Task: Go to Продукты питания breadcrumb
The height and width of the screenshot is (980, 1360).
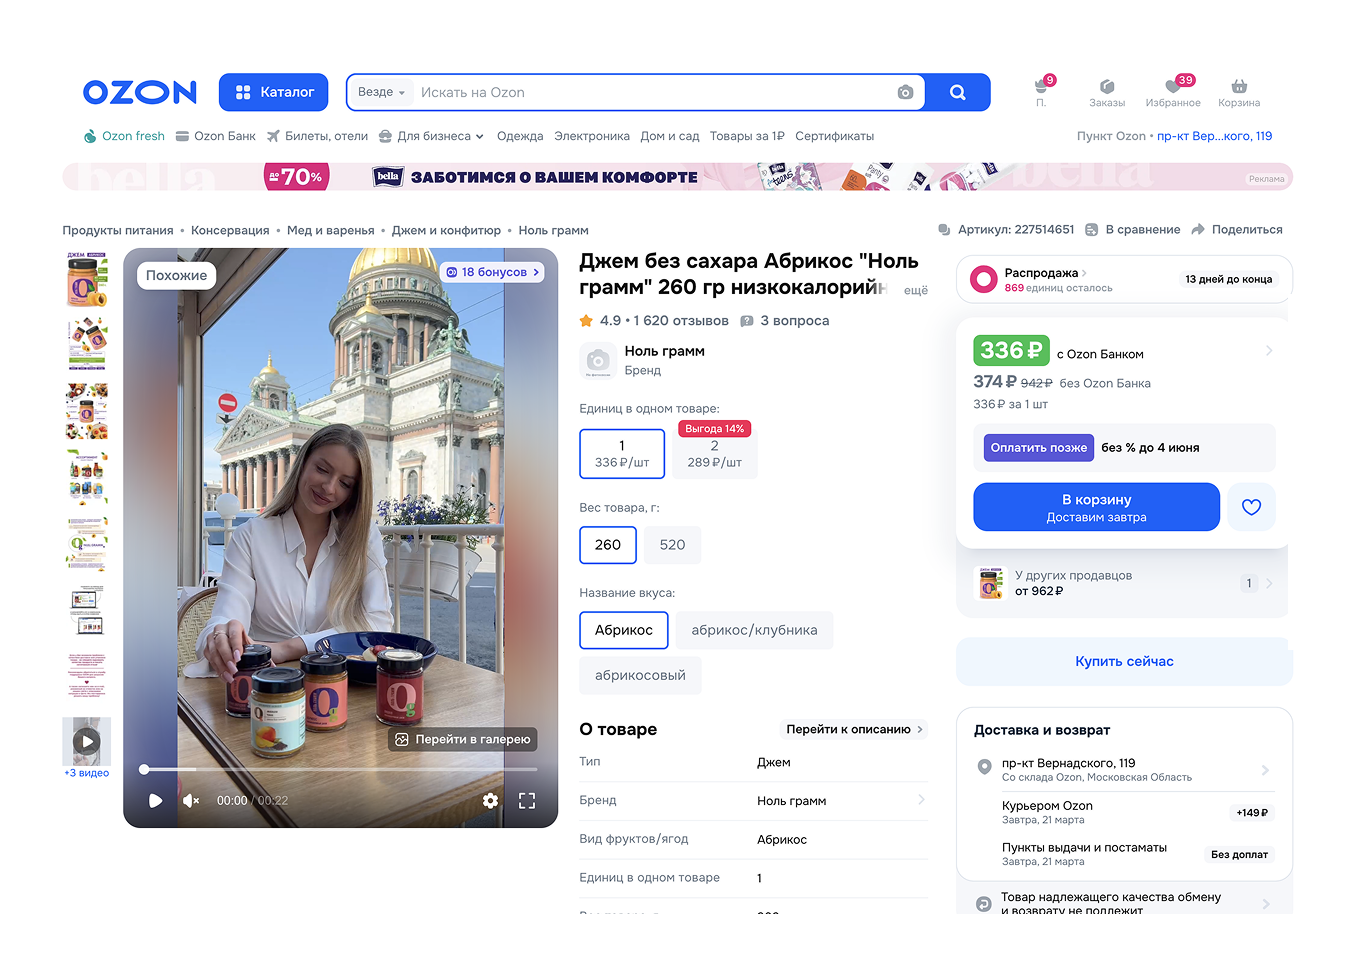Action: 118,230
